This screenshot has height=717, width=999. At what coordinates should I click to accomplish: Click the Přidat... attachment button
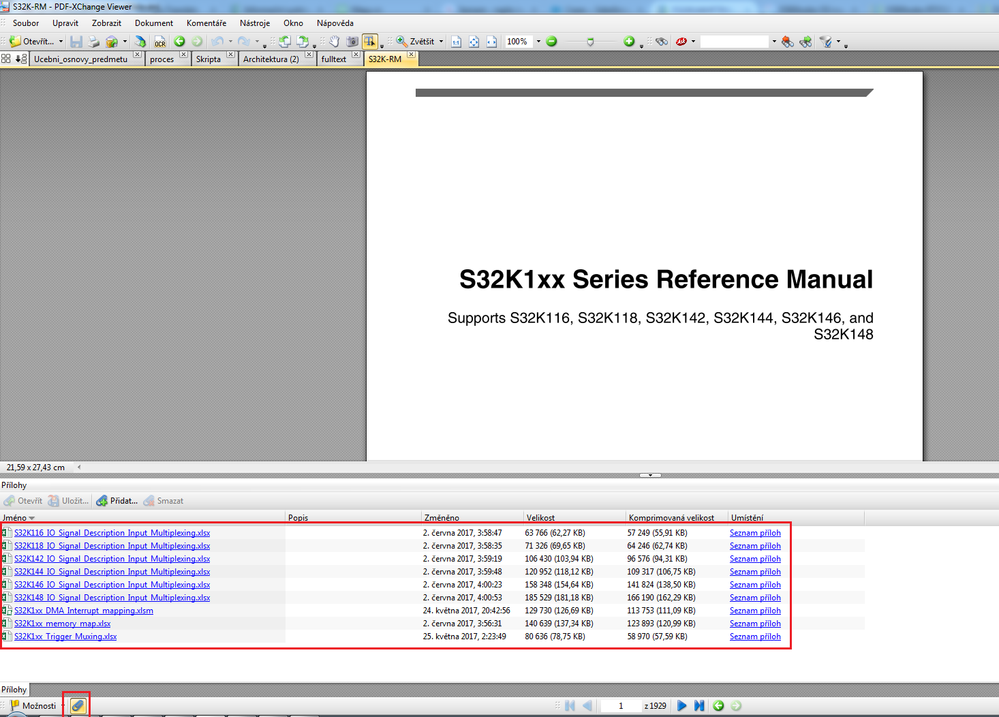pyautogui.click(x=117, y=501)
